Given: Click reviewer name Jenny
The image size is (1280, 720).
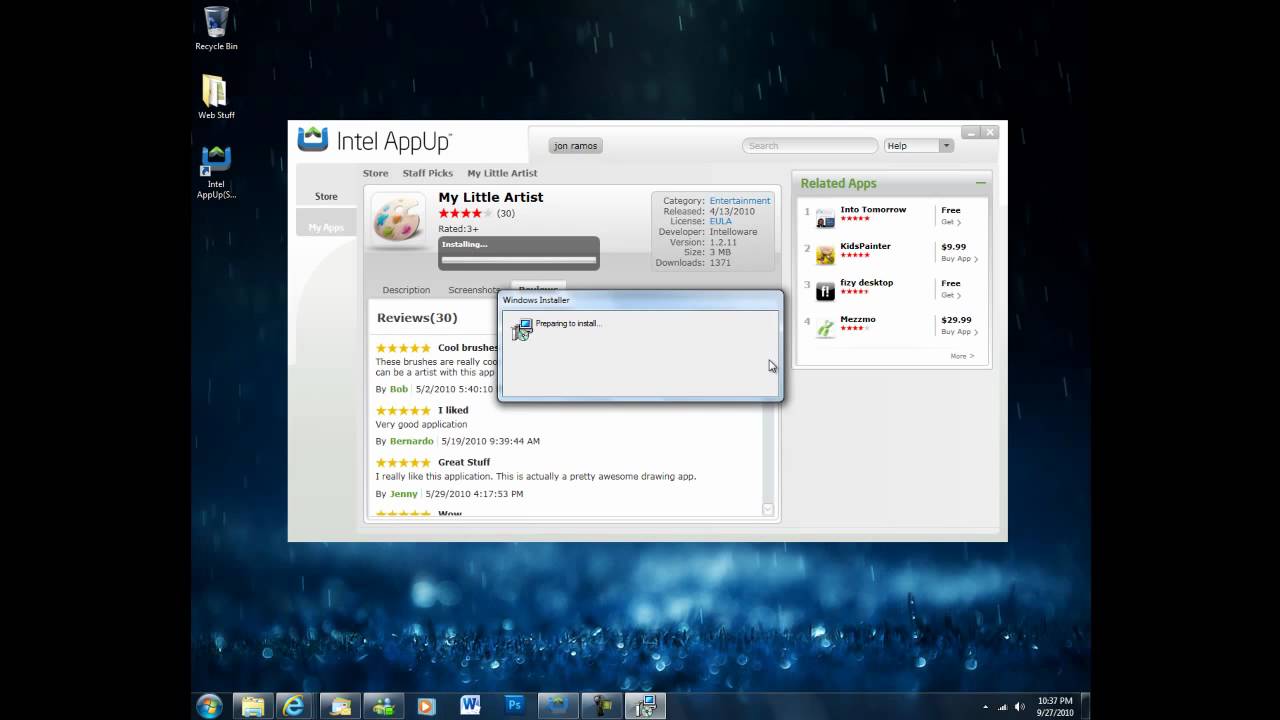Looking at the screenshot, I should pyautogui.click(x=403, y=494).
